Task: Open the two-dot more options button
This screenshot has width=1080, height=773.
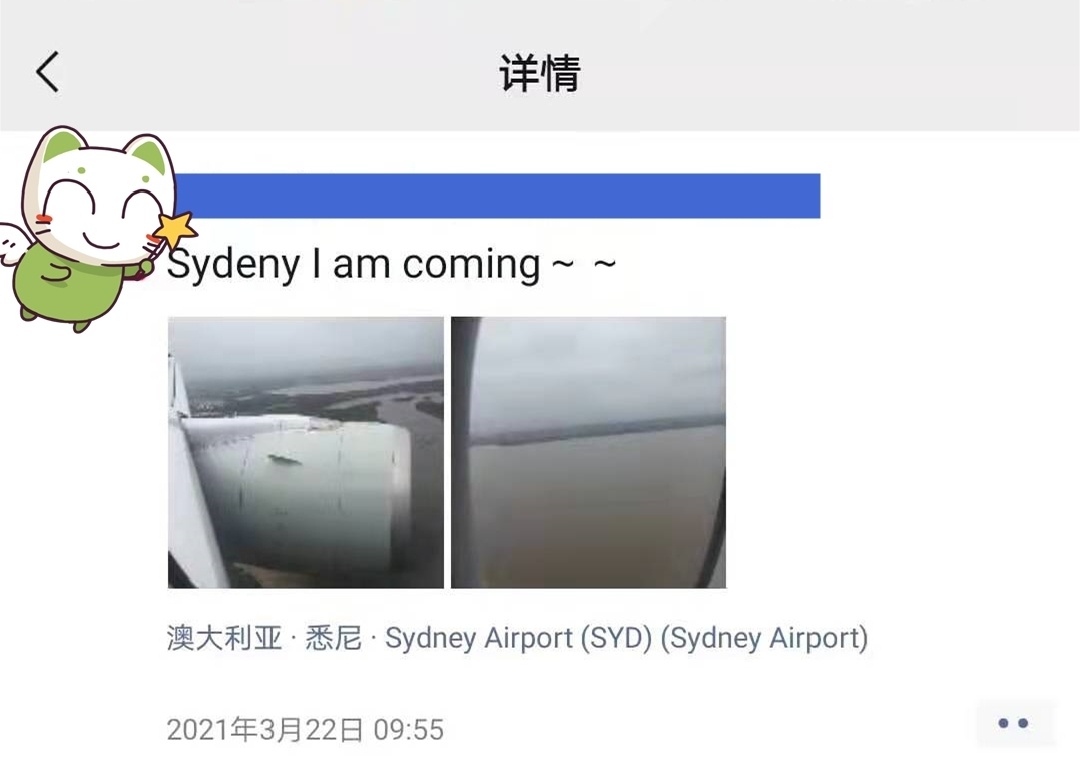Action: coord(1013,723)
